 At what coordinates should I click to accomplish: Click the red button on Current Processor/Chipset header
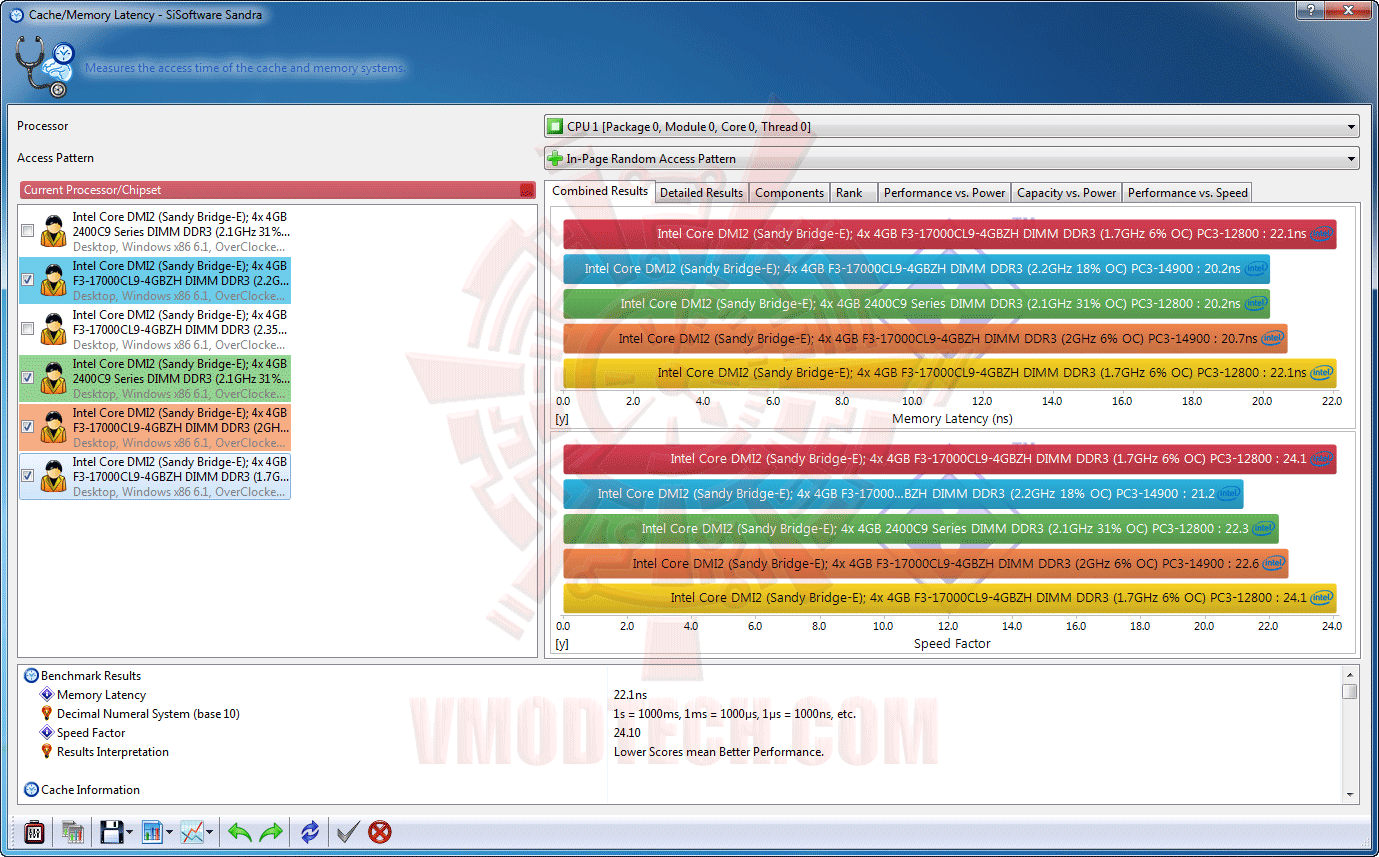527,190
